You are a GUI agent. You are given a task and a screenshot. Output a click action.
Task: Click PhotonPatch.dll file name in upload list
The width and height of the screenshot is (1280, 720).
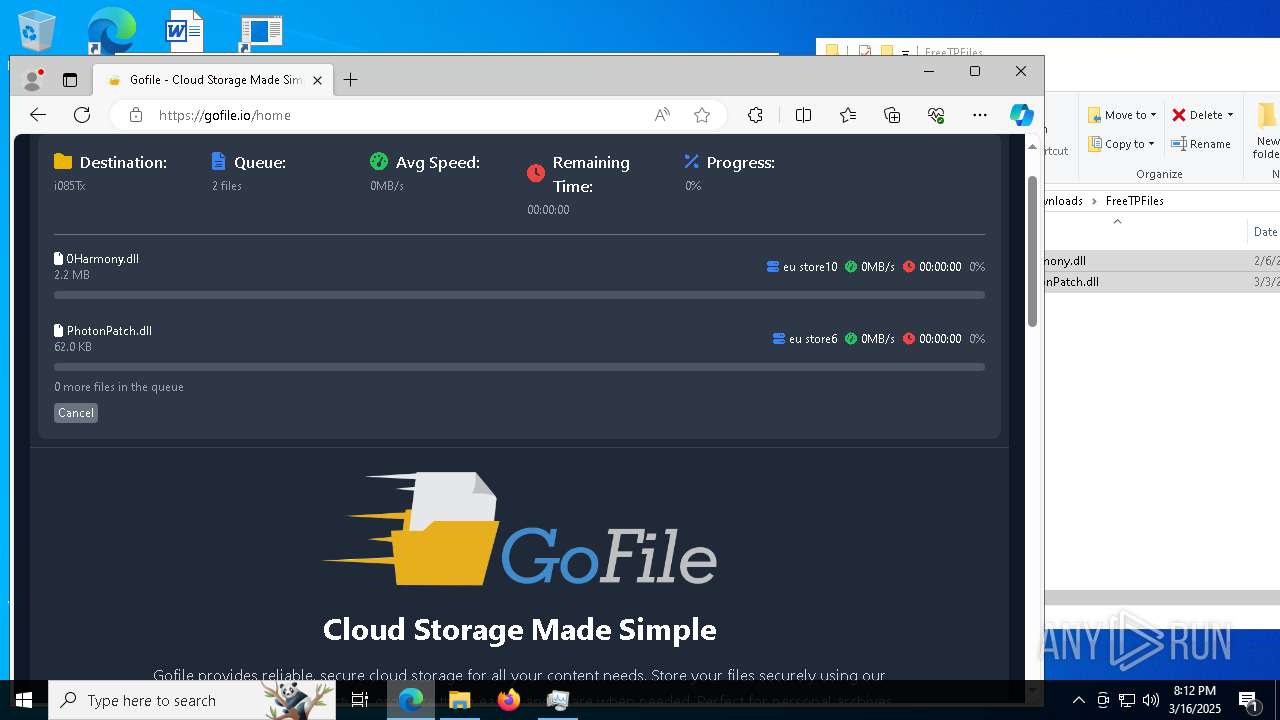coord(109,331)
